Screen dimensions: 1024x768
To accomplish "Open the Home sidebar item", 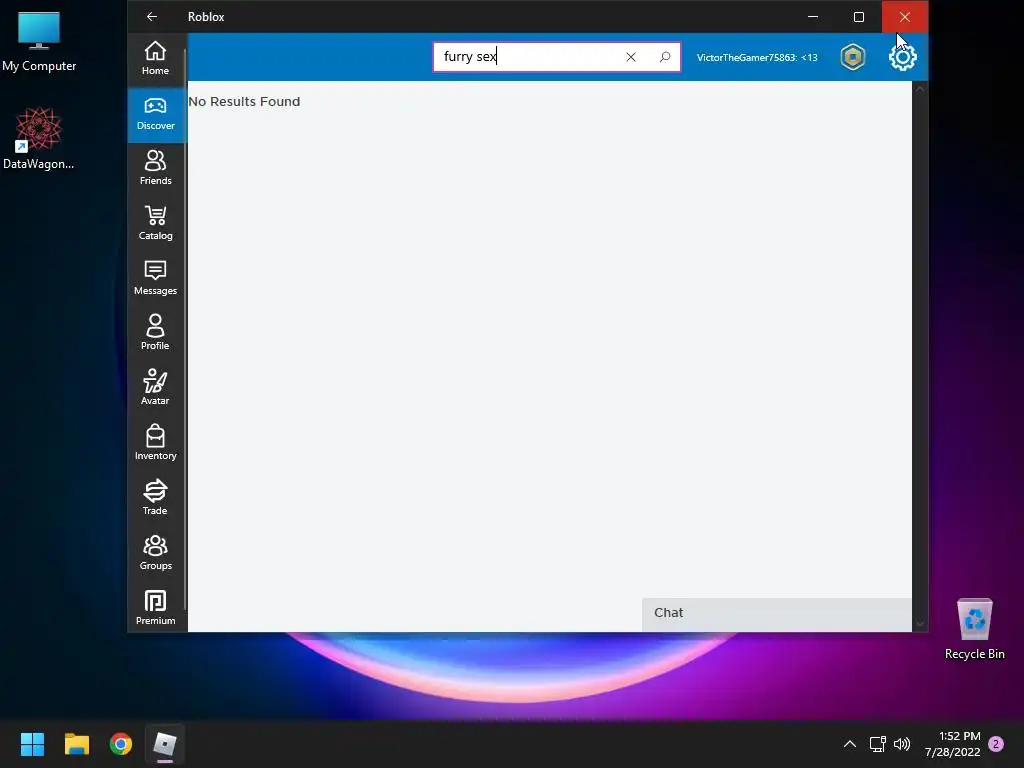I will point(155,58).
